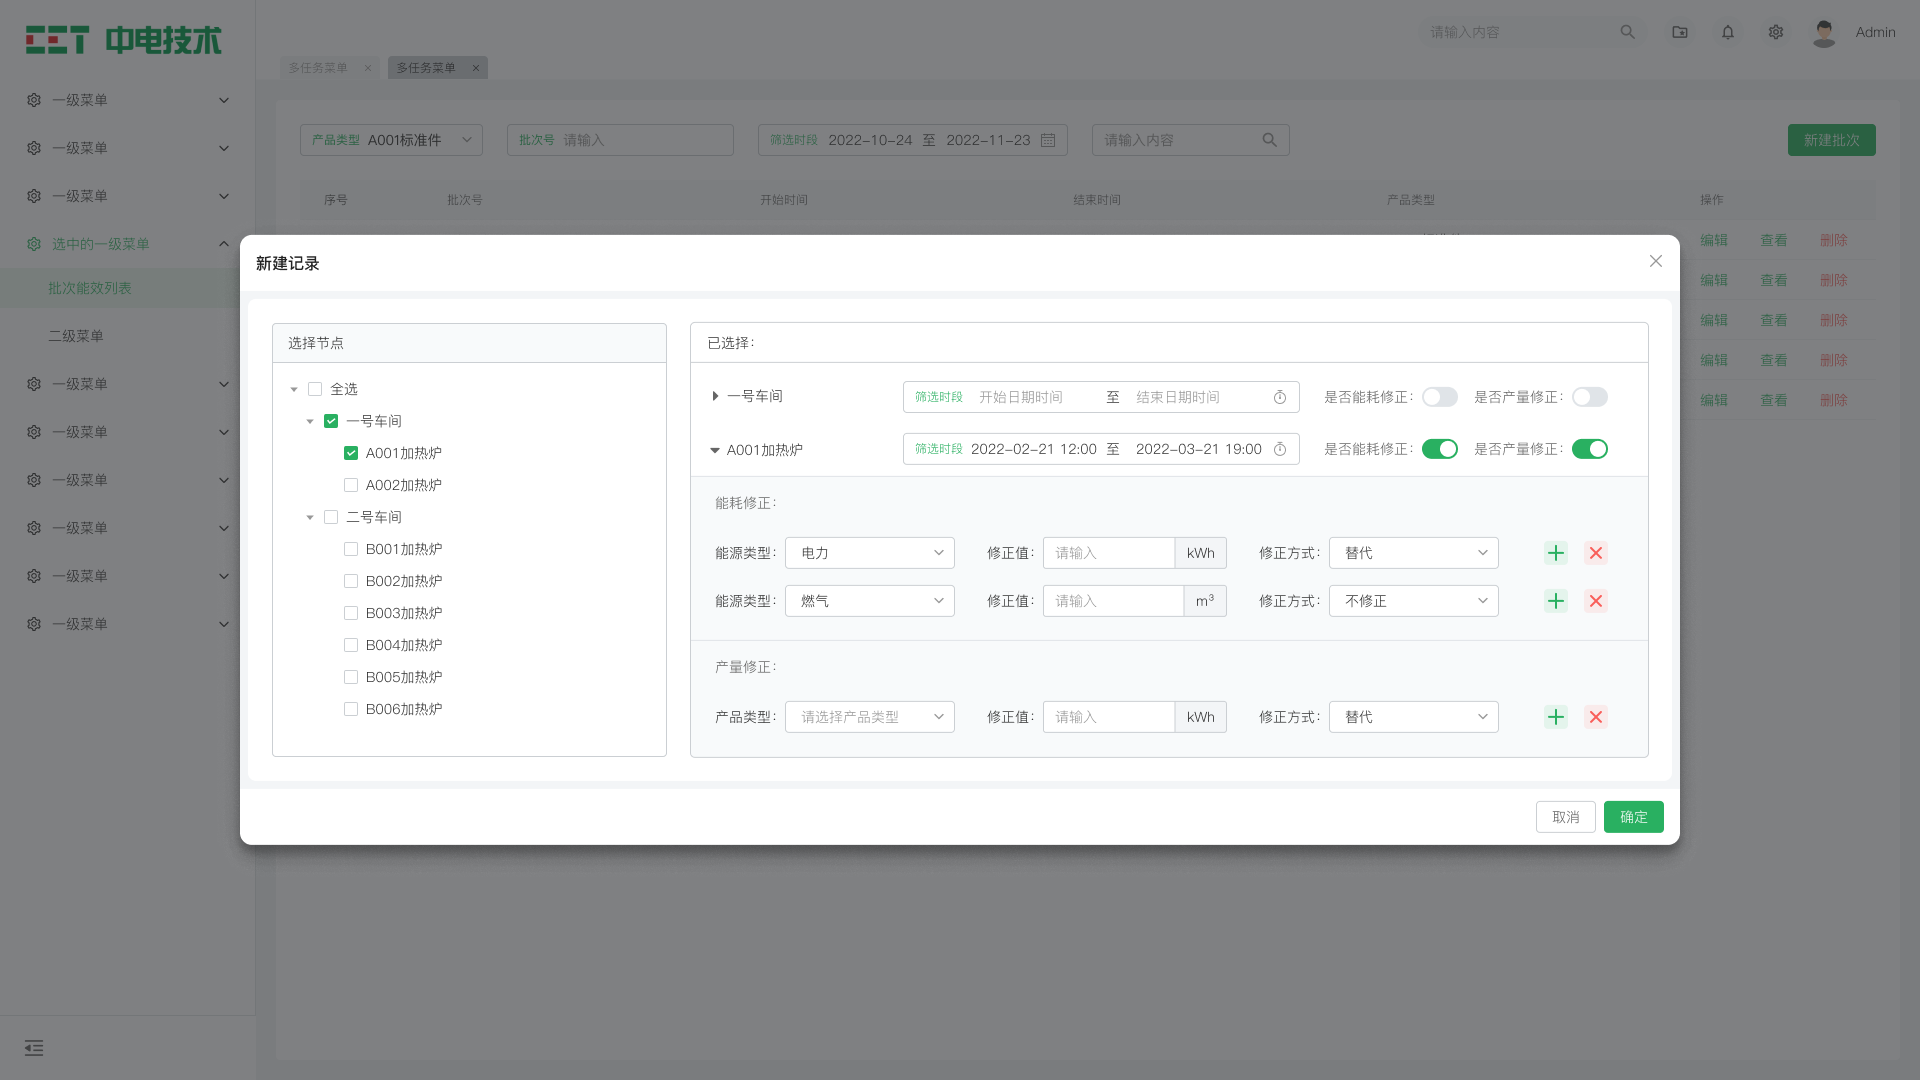Remove 燃气 row with red X icon
The image size is (1920, 1080).
[1596, 601]
